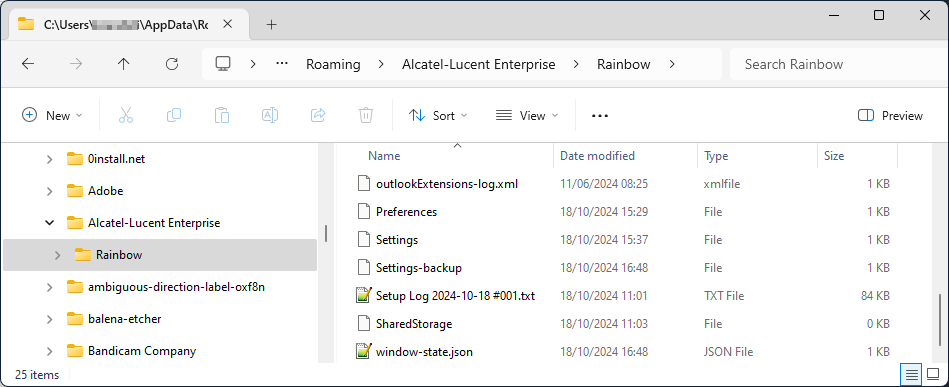Screen dimensions: 949x387
Task: Open the Sort dropdown
Action: [438, 115]
